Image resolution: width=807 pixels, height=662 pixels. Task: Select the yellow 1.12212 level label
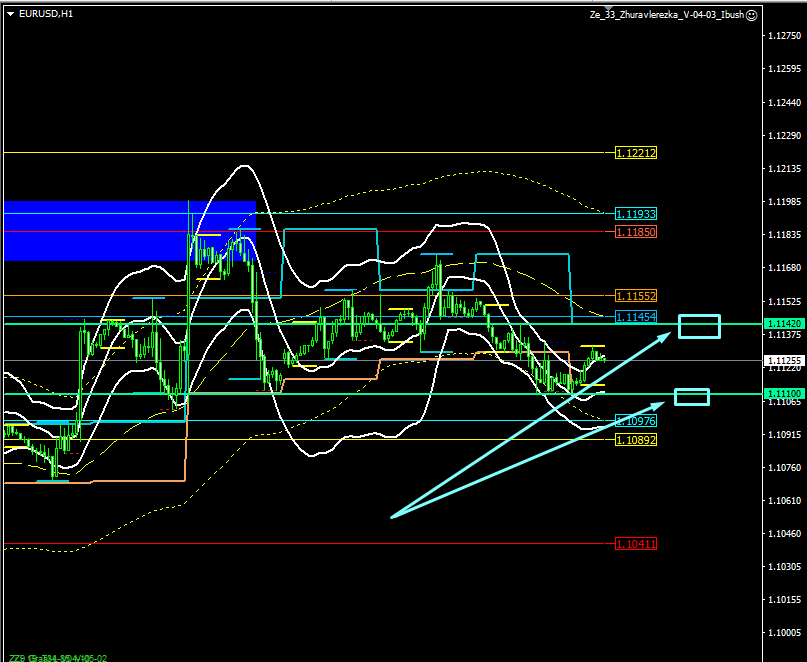636,153
